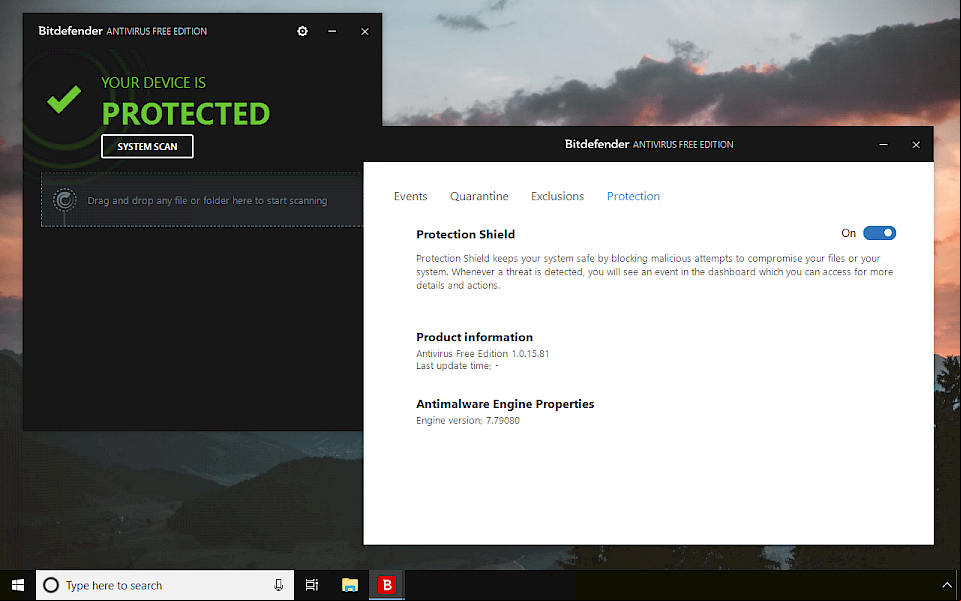Click the Antimalware Engine Properties heading
Viewport: 961px width, 601px height.
tap(505, 404)
